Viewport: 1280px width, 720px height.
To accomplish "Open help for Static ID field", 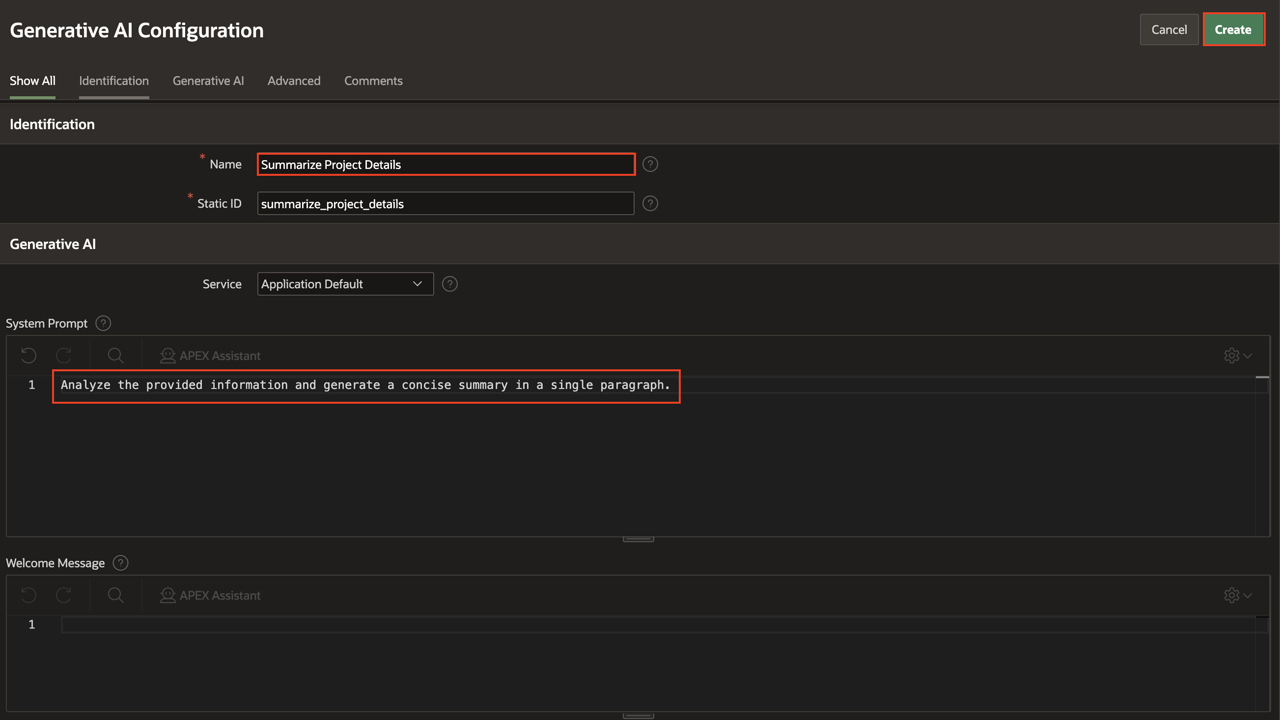I will 650,203.
